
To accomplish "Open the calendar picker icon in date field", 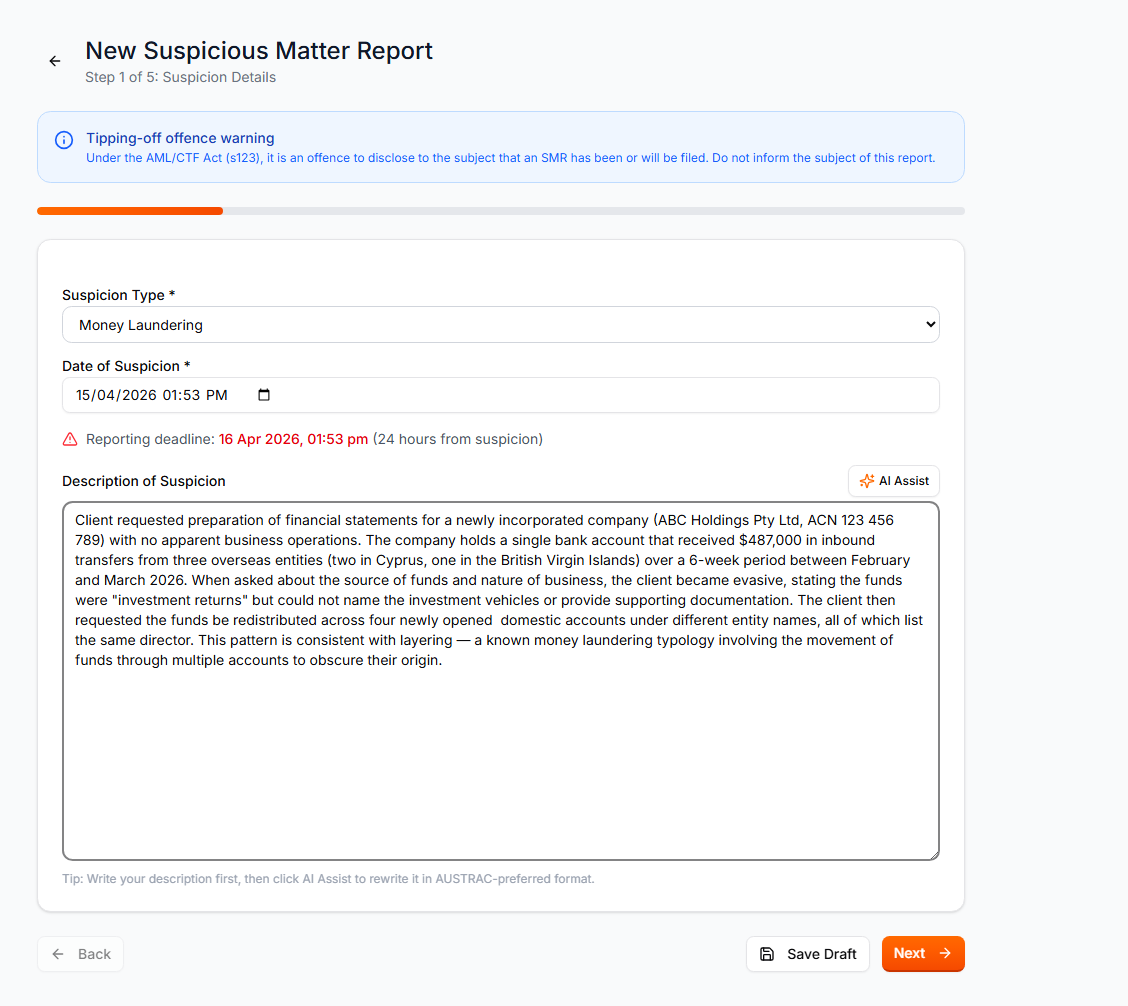I will [x=264, y=395].
